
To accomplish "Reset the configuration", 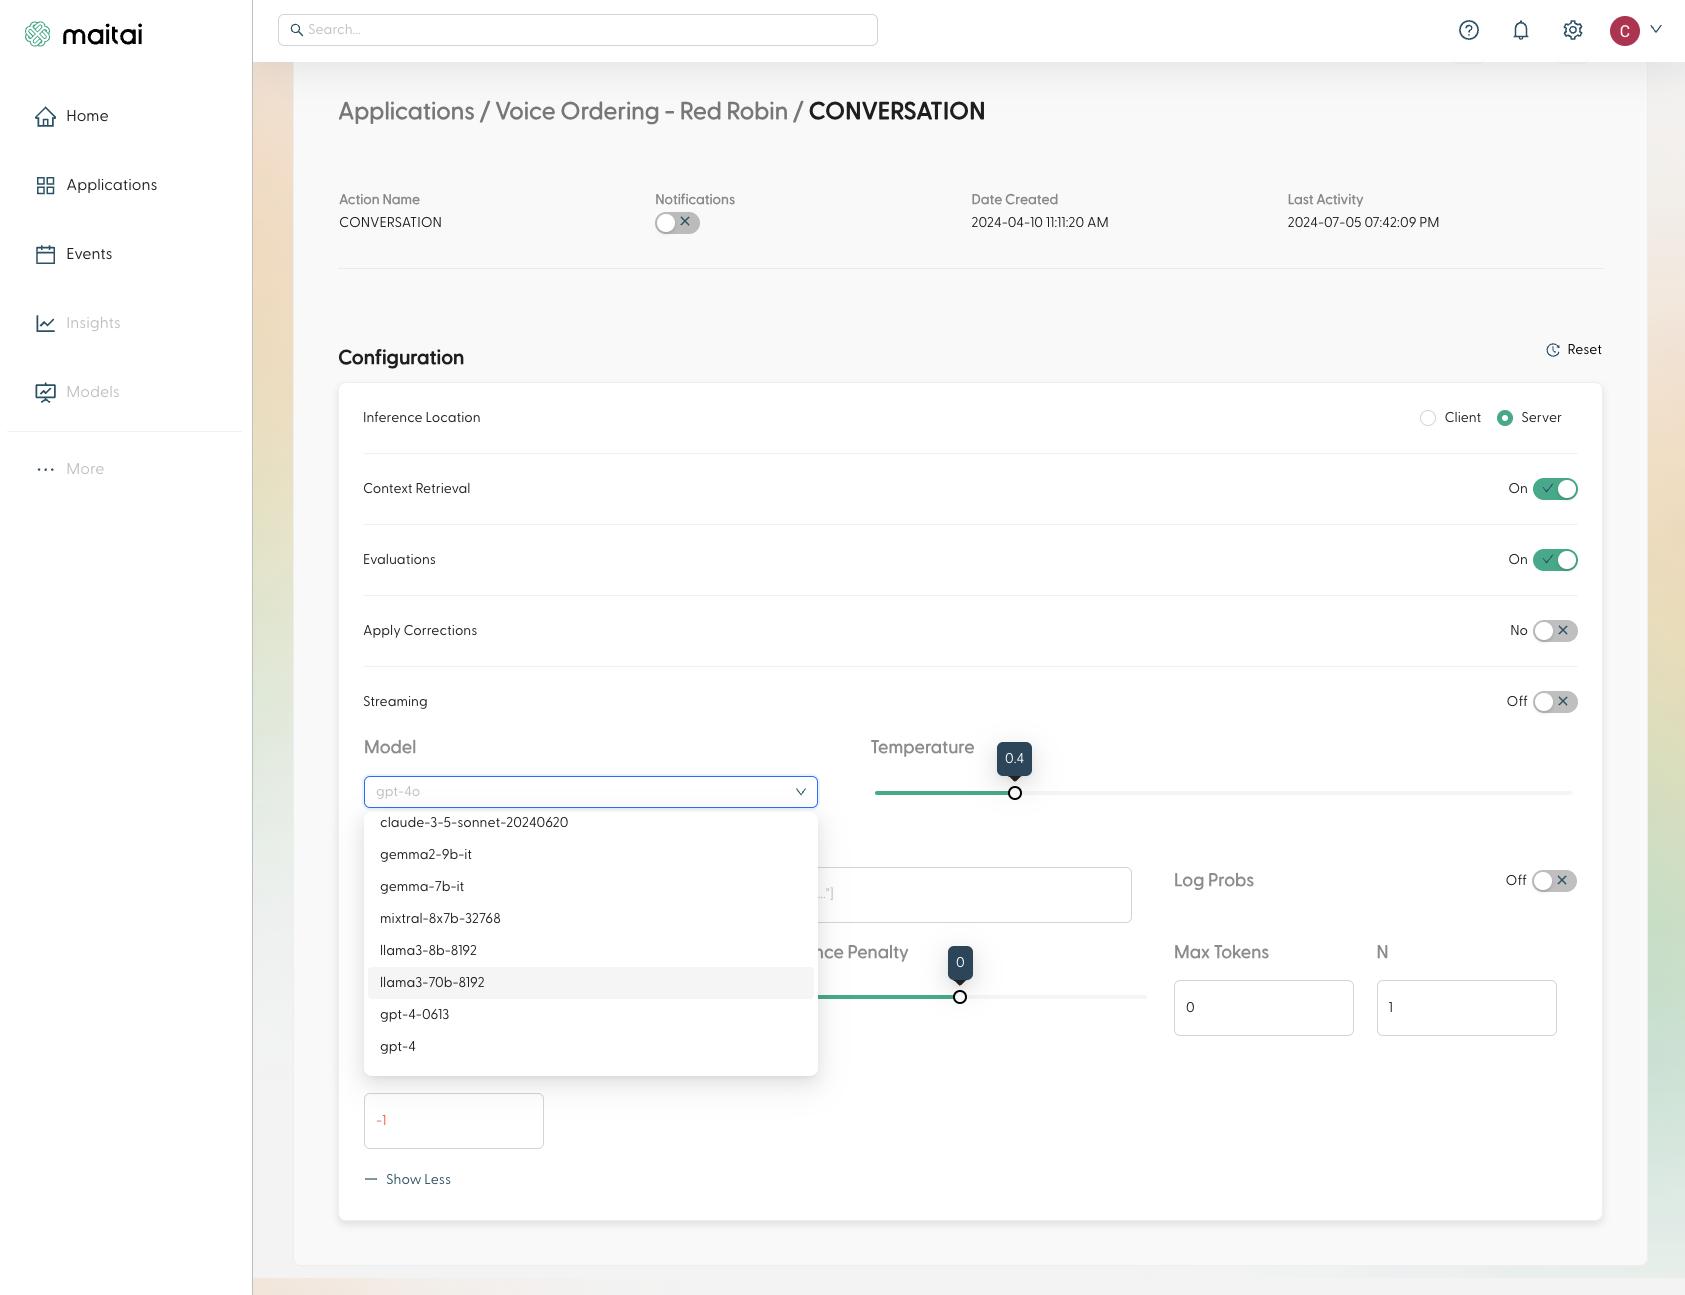I will (x=1573, y=349).
